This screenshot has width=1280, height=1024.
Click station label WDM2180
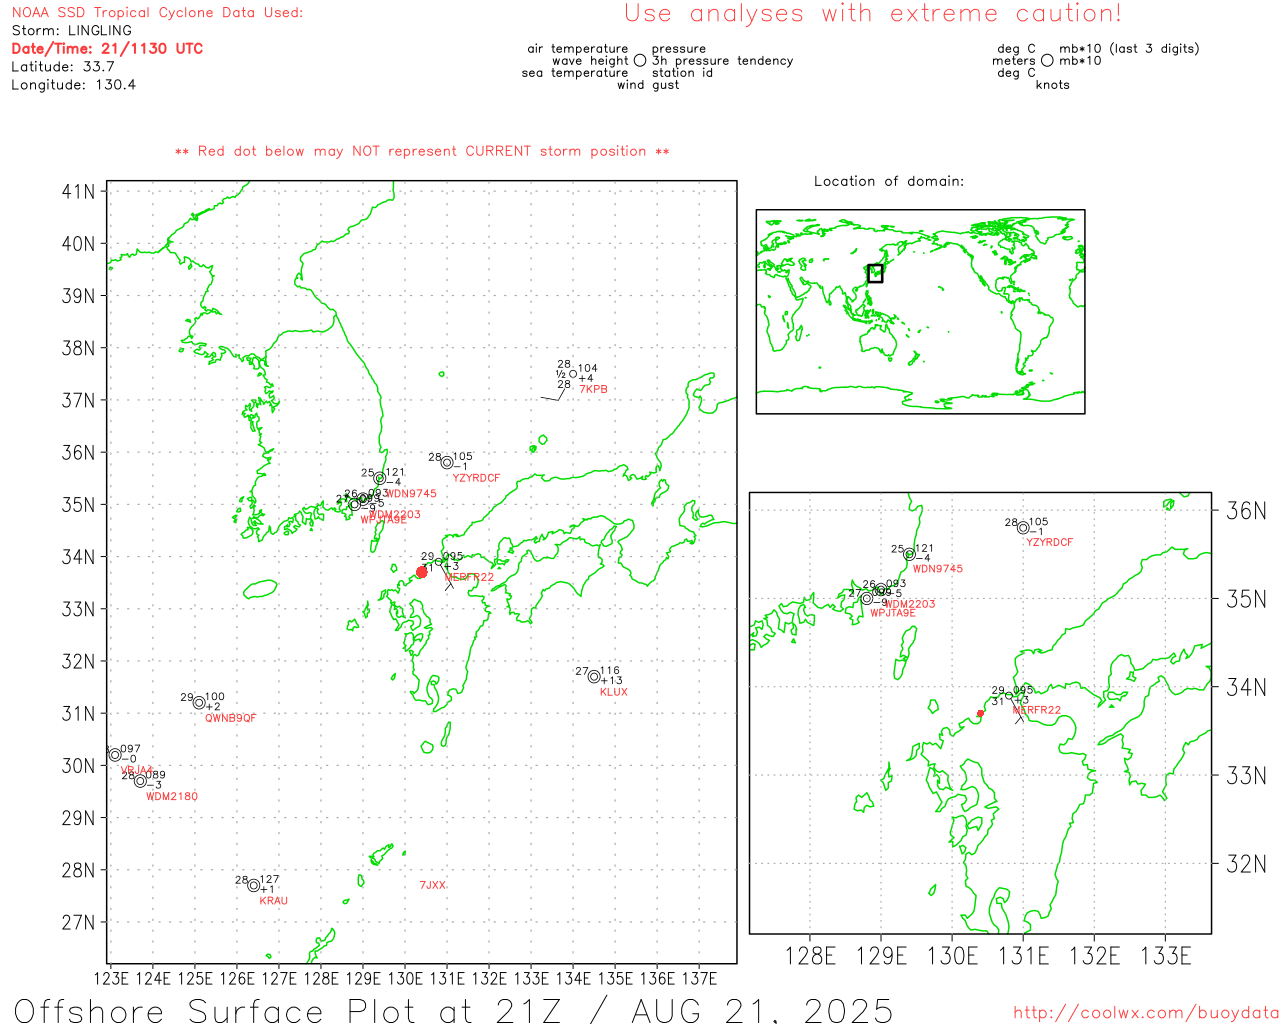coord(172,797)
